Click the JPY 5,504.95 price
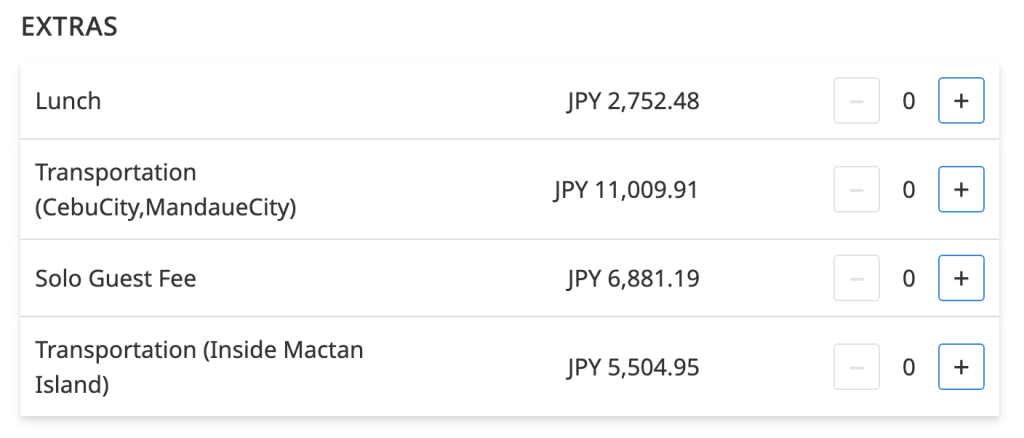Screen dimensions: 1024x438 coord(633,367)
